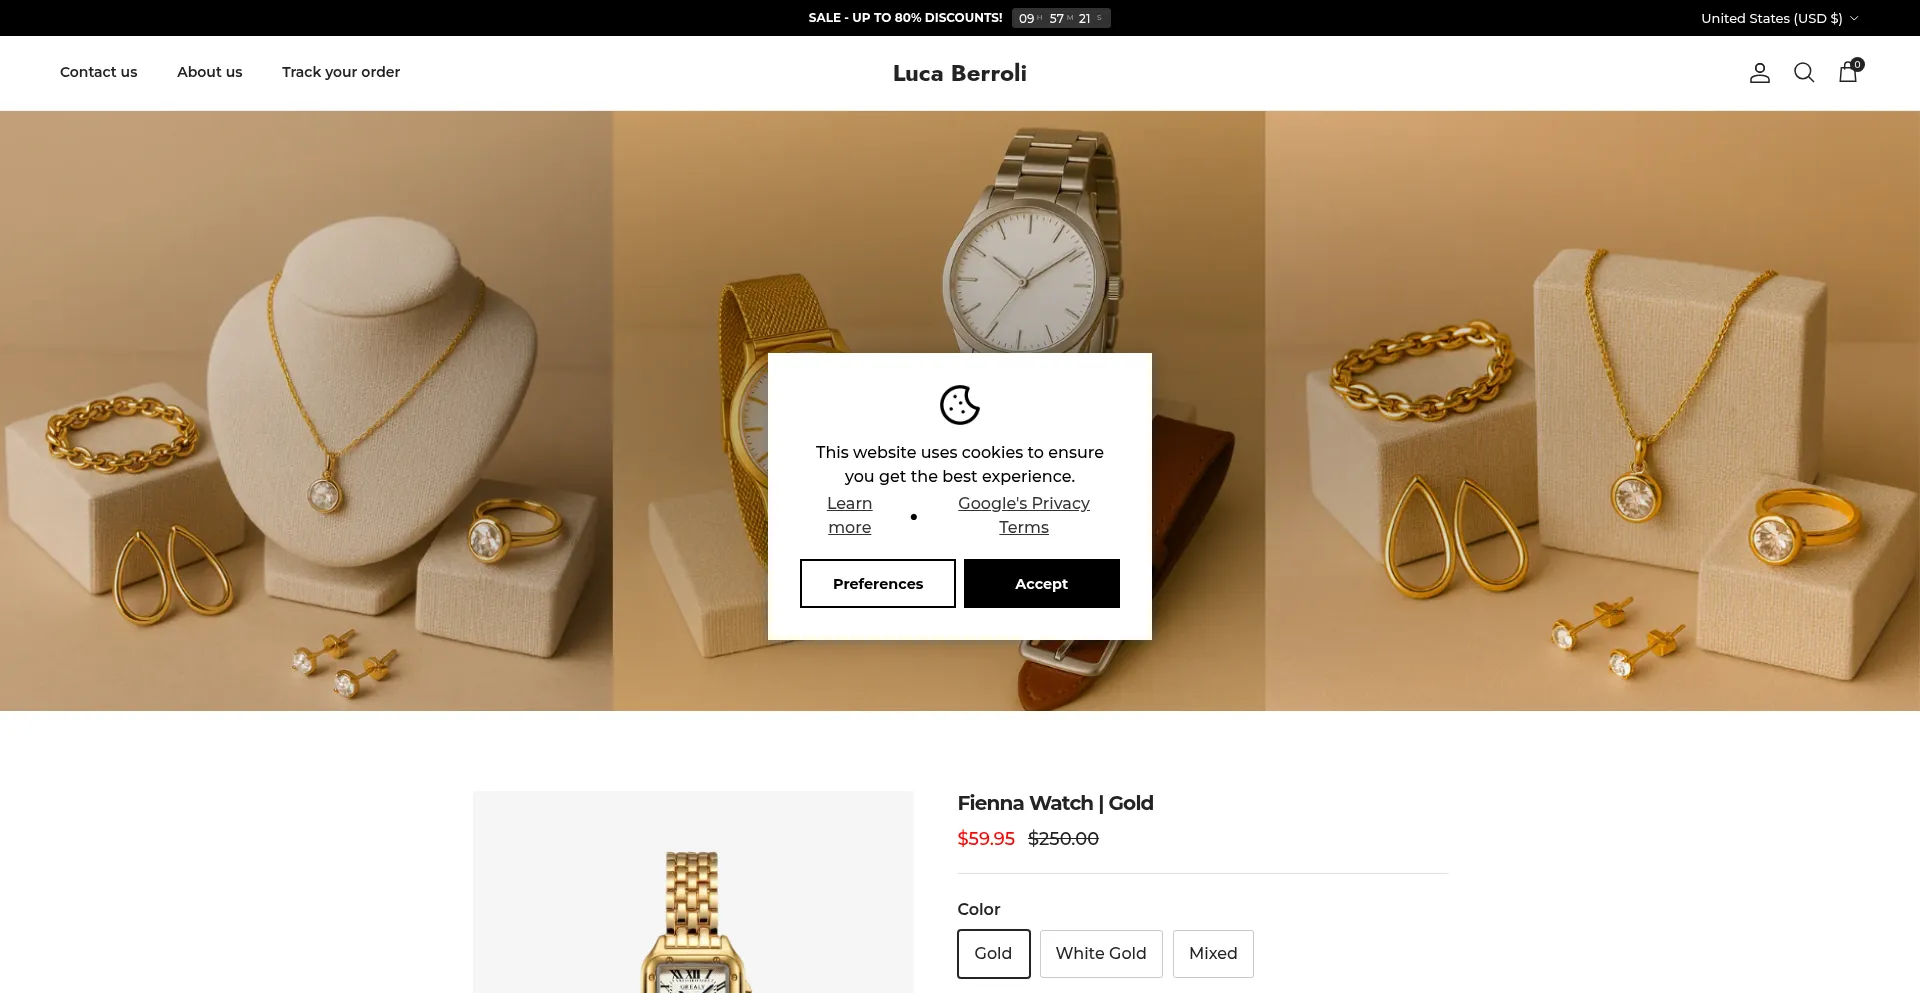Click the cookie icon in the popup
The height and width of the screenshot is (993, 1920).
(959, 405)
